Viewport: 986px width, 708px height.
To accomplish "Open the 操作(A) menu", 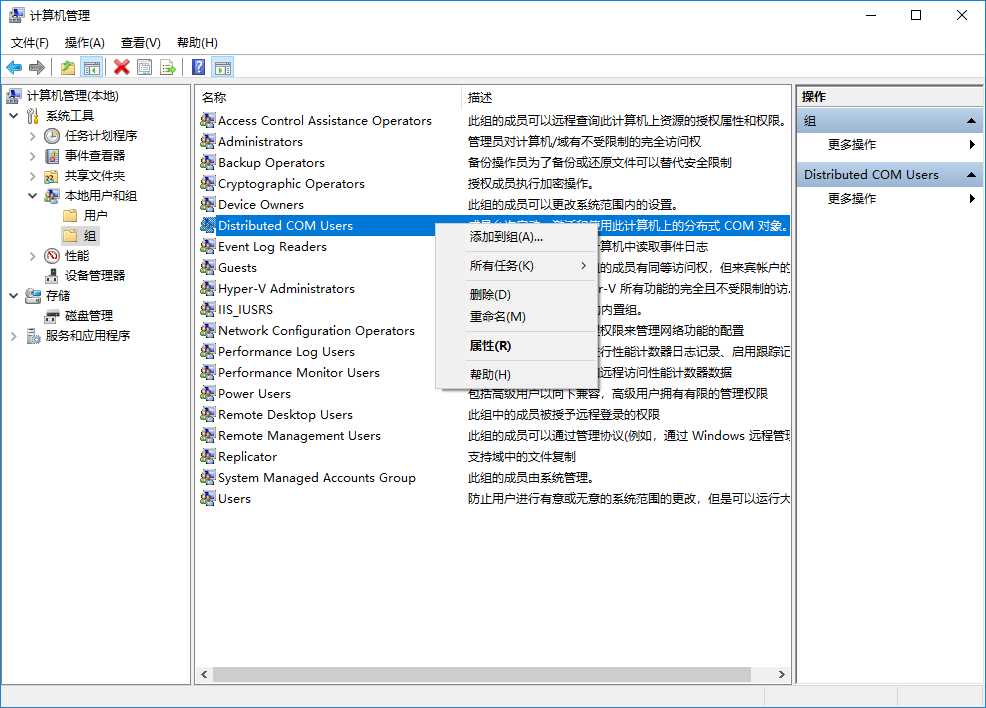I will point(84,43).
